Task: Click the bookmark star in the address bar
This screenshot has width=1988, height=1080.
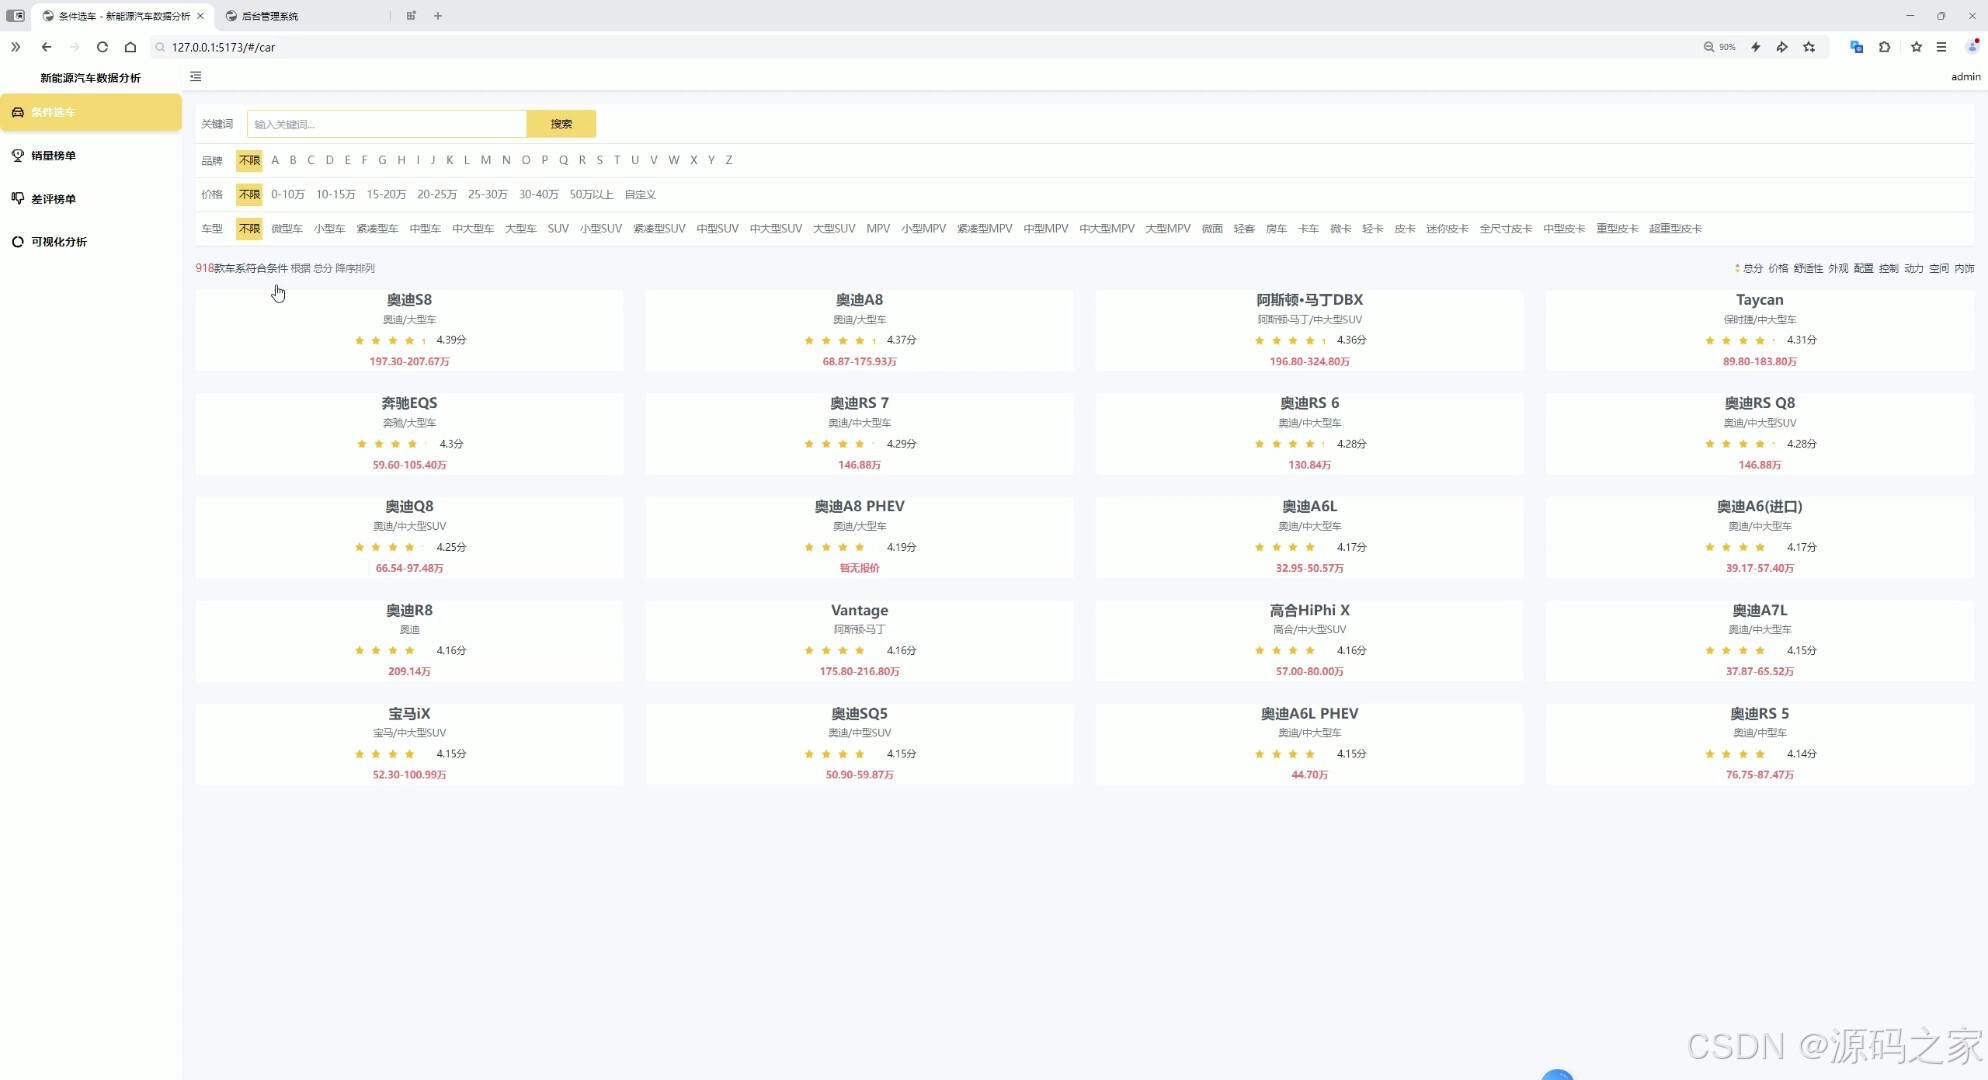Action: tap(1809, 47)
